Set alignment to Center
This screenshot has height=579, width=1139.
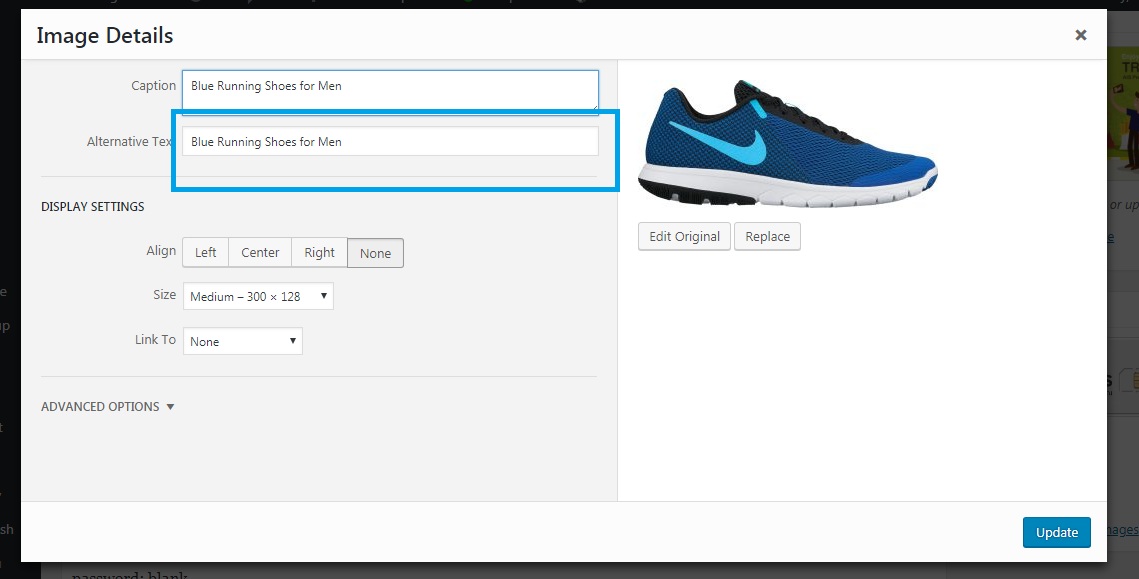tap(260, 253)
